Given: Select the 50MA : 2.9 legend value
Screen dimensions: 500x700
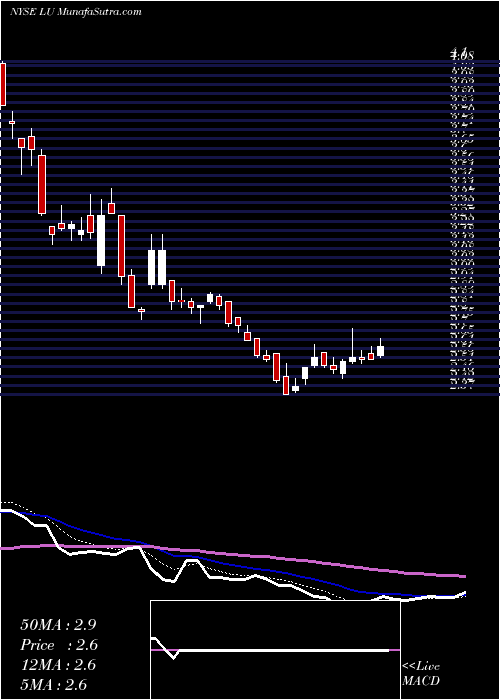Looking at the screenshot, I should (x=58, y=625).
